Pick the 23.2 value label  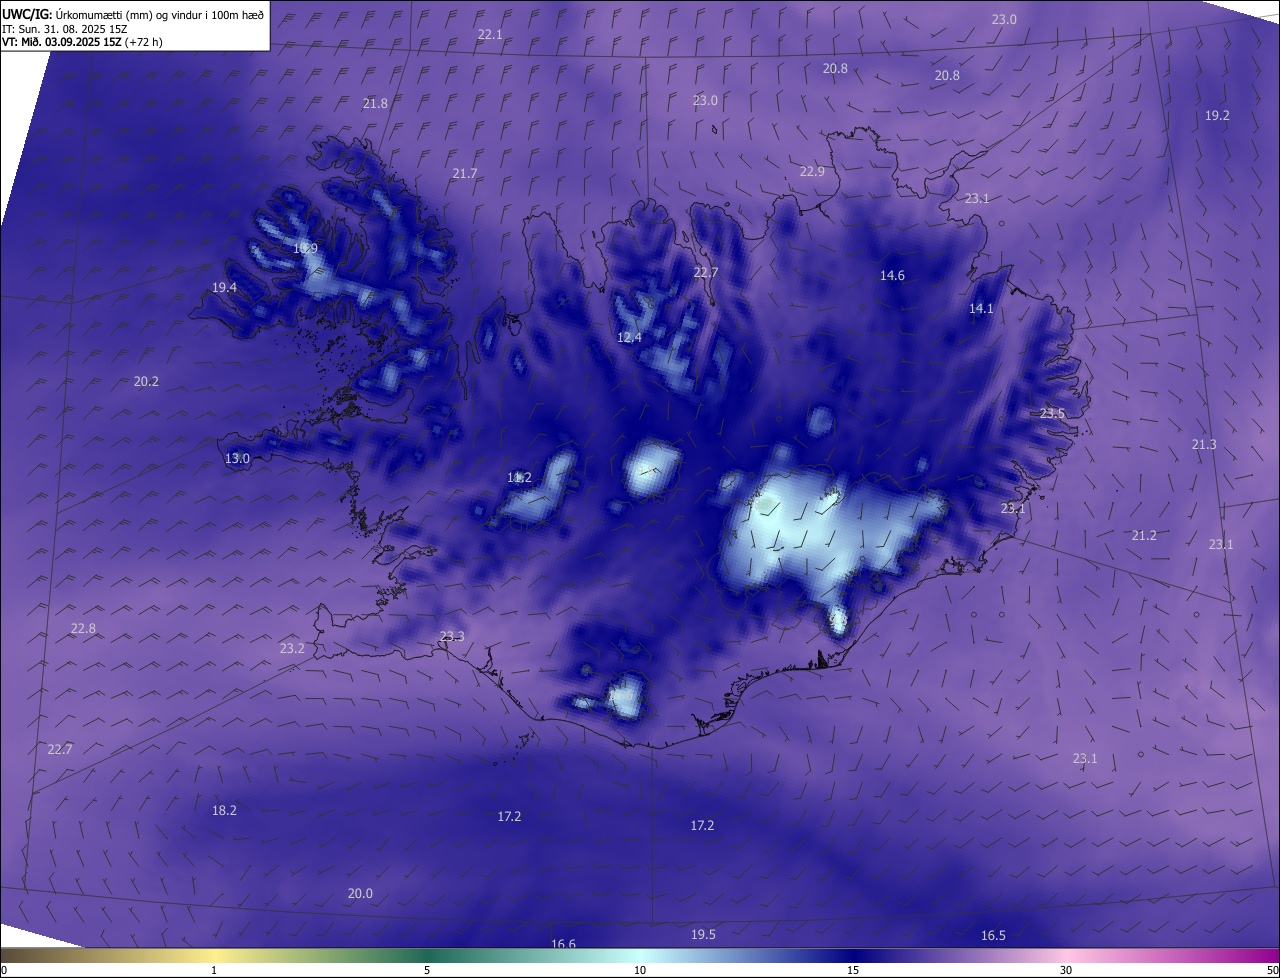[x=292, y=649]
